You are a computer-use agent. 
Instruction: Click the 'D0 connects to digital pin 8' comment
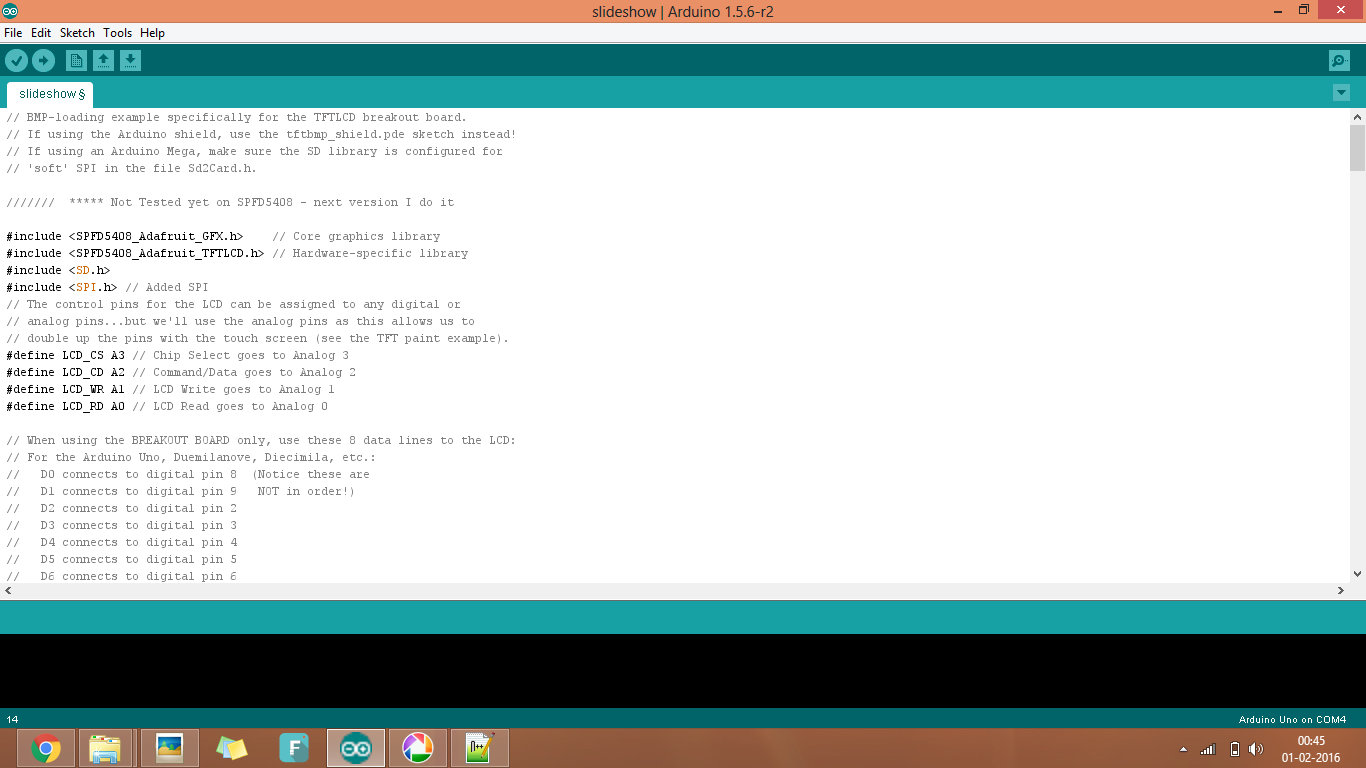coord(188,474)
